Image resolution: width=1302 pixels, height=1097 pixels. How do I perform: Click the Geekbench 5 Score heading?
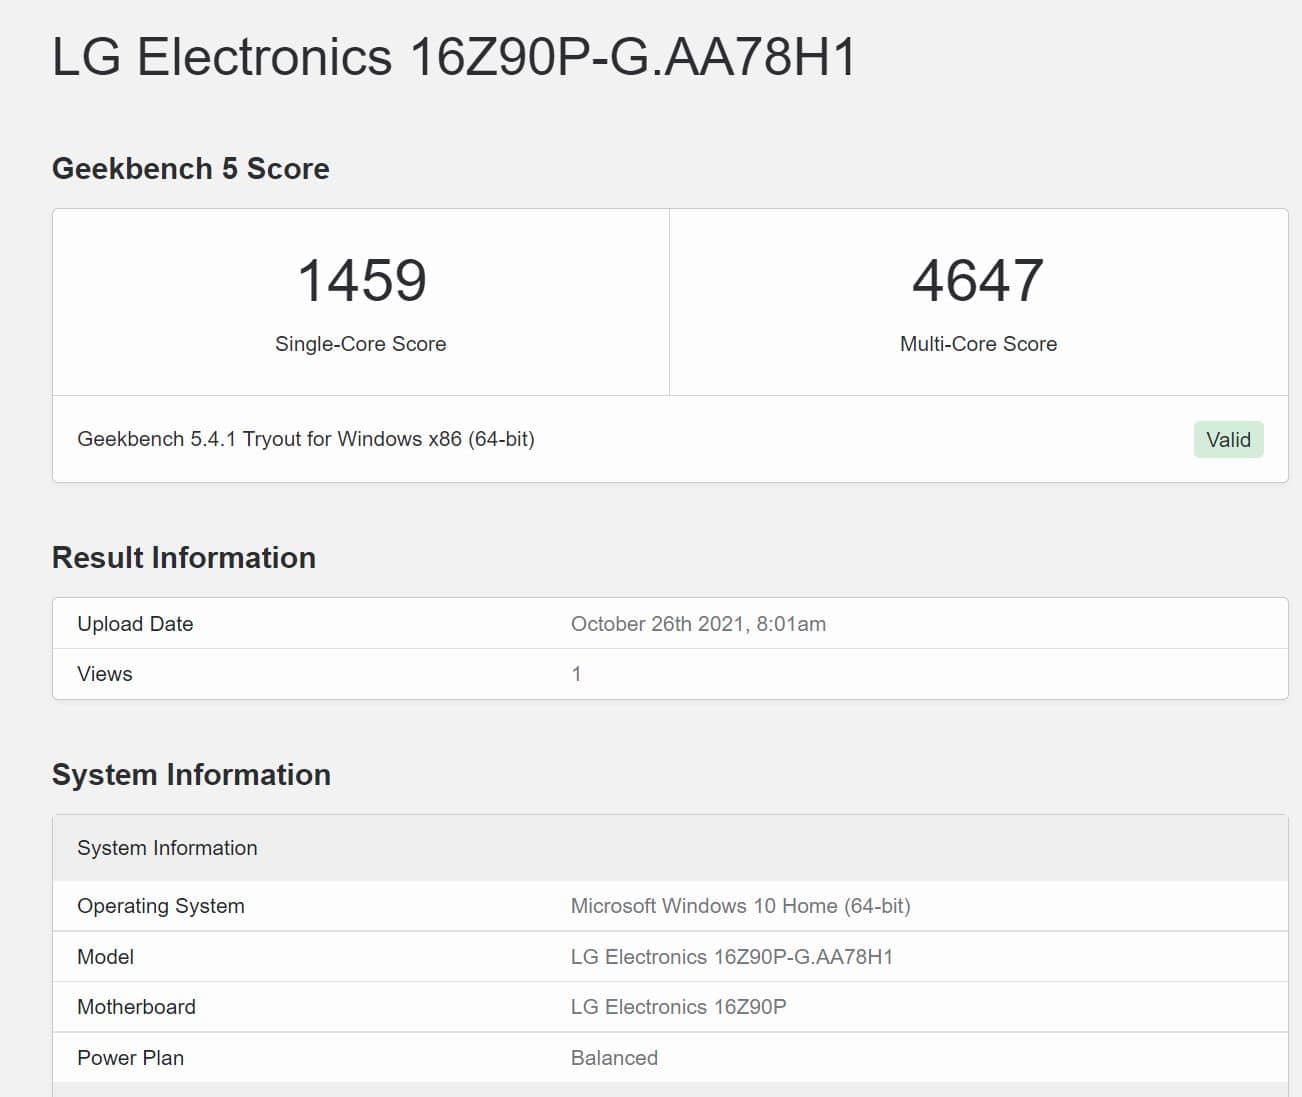[191, 169]
